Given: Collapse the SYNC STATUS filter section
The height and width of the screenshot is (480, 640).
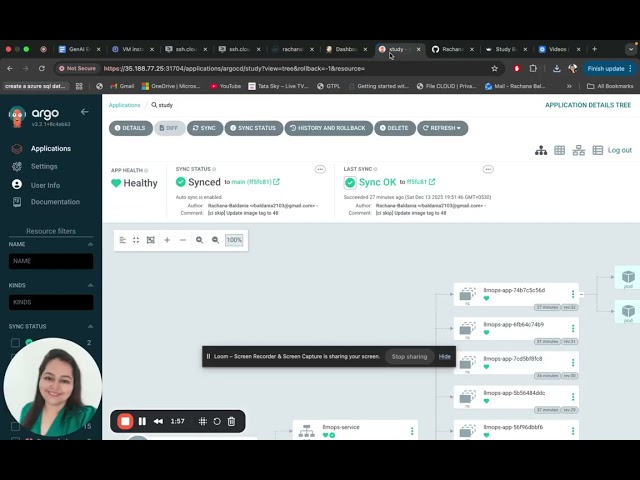Looking at the screenshot, I should (x=90, y=327).
